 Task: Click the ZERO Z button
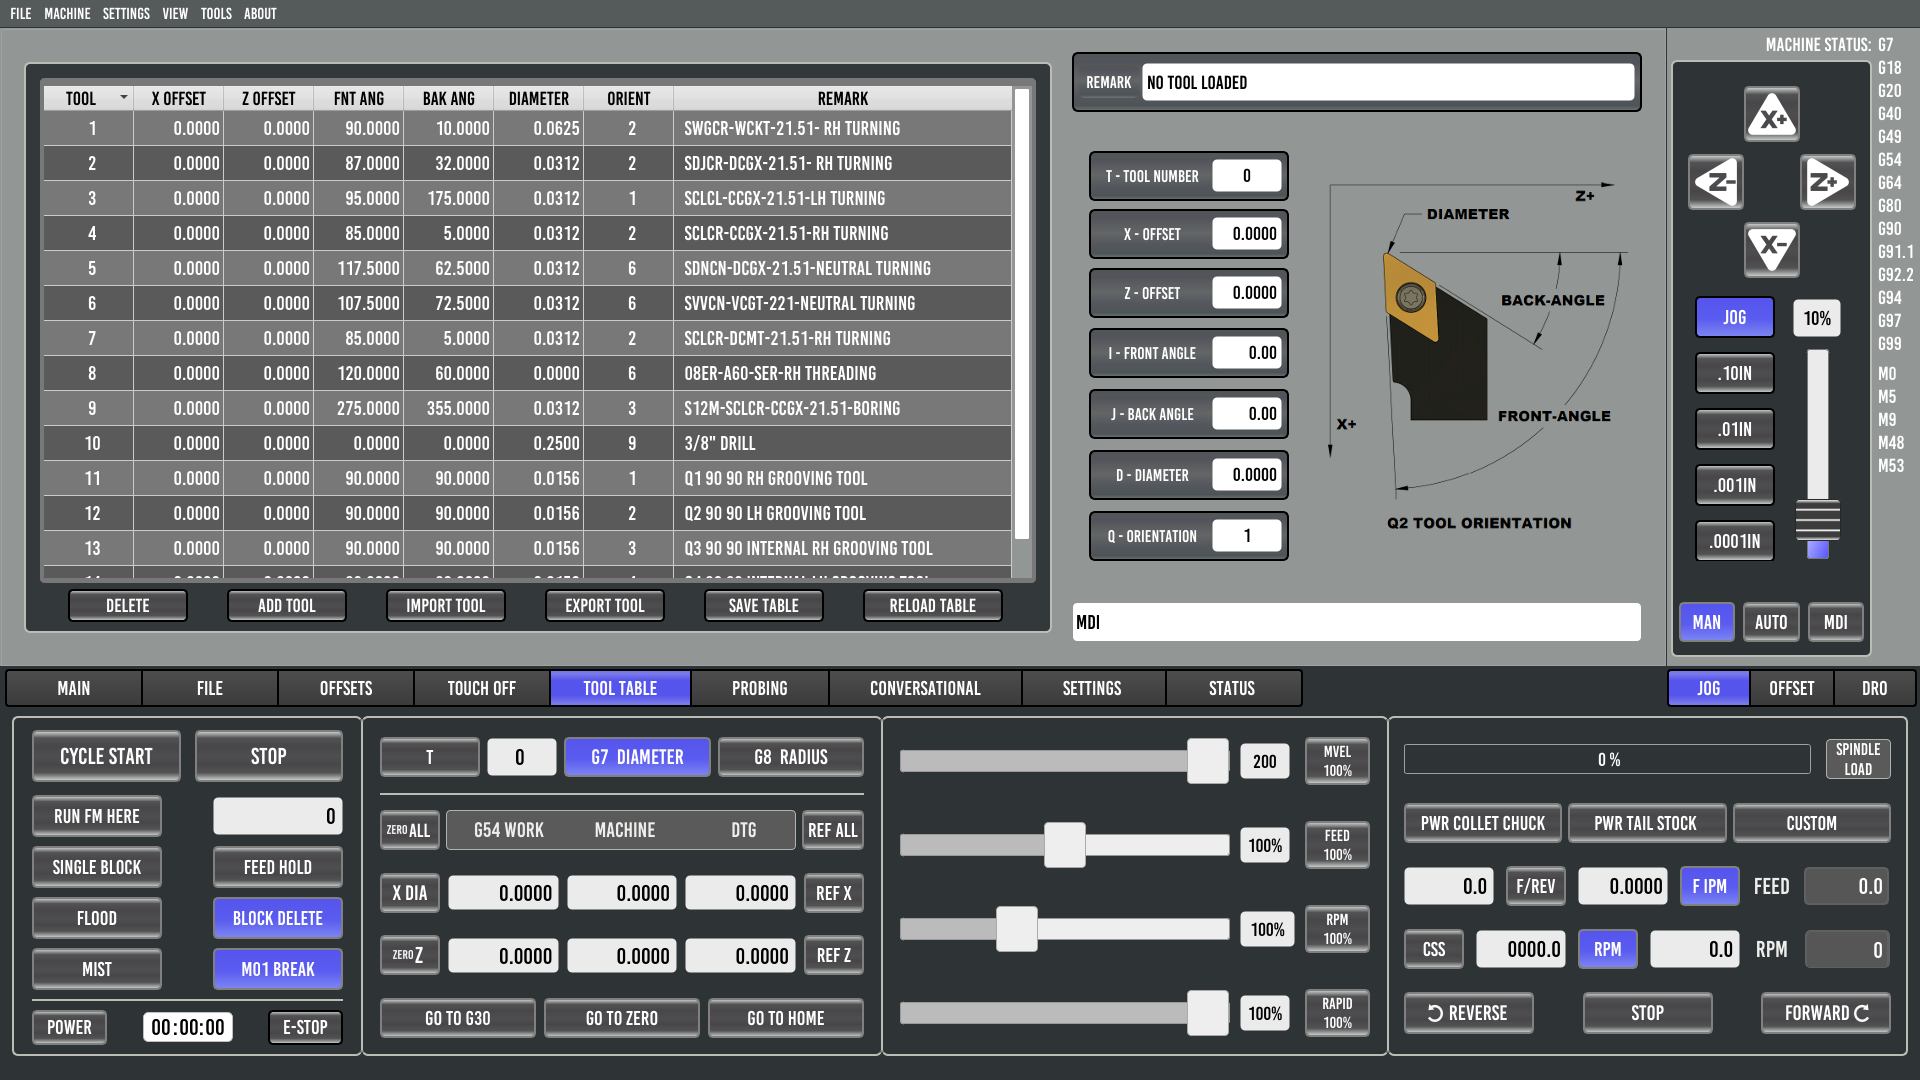point(408,955)
